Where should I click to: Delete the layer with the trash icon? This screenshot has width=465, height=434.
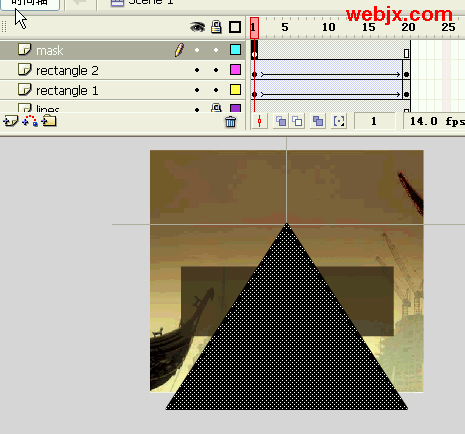[230, 122]
